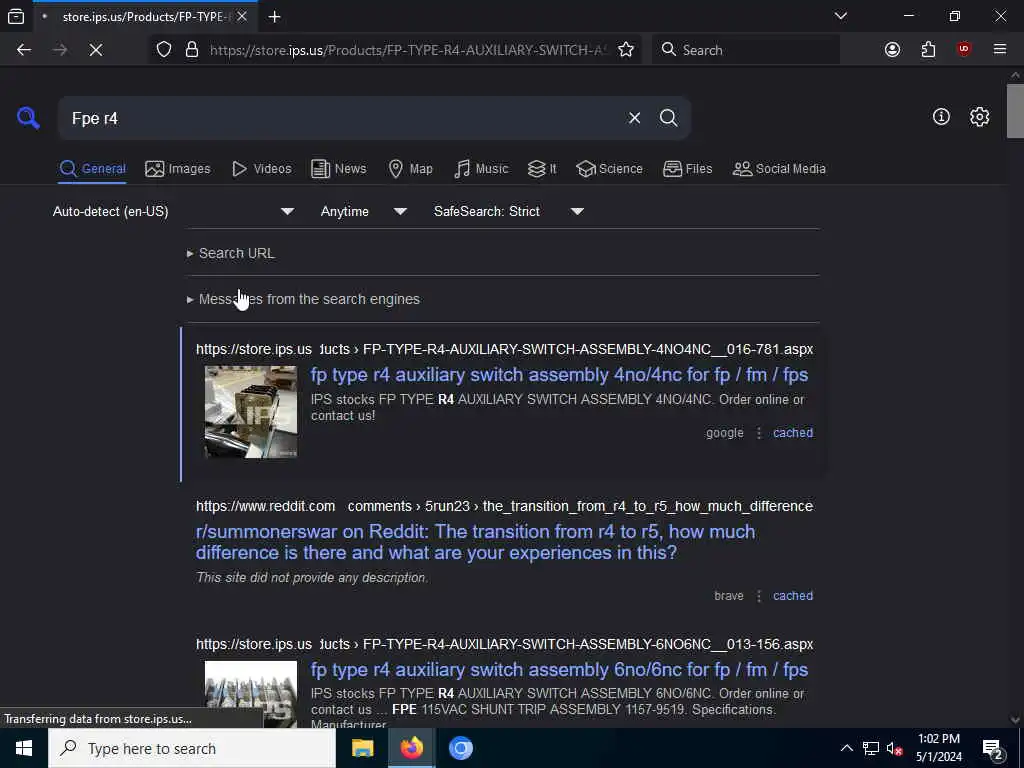Viewport: 1024px width, 768px height.
Task: Switch to the Images tab
Action: [x=178, y=168]
